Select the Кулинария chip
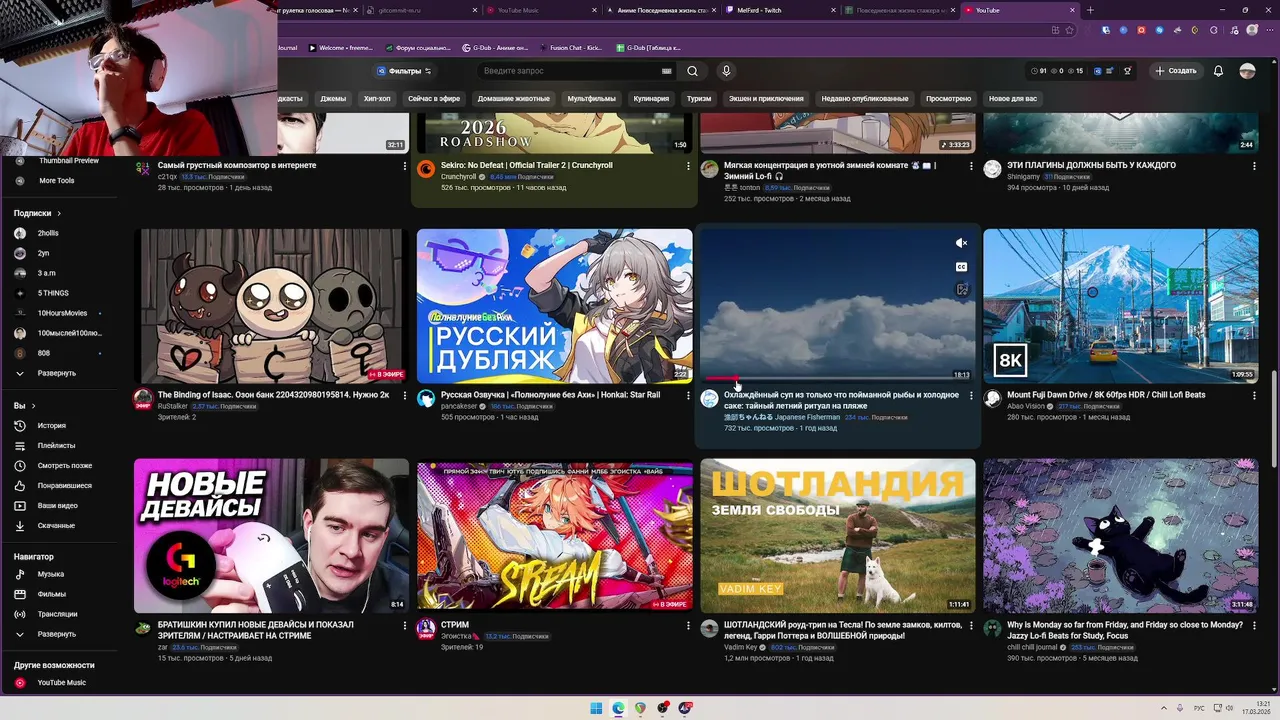This screenshot has height=720, width=1280. click(x=651, y=99)
